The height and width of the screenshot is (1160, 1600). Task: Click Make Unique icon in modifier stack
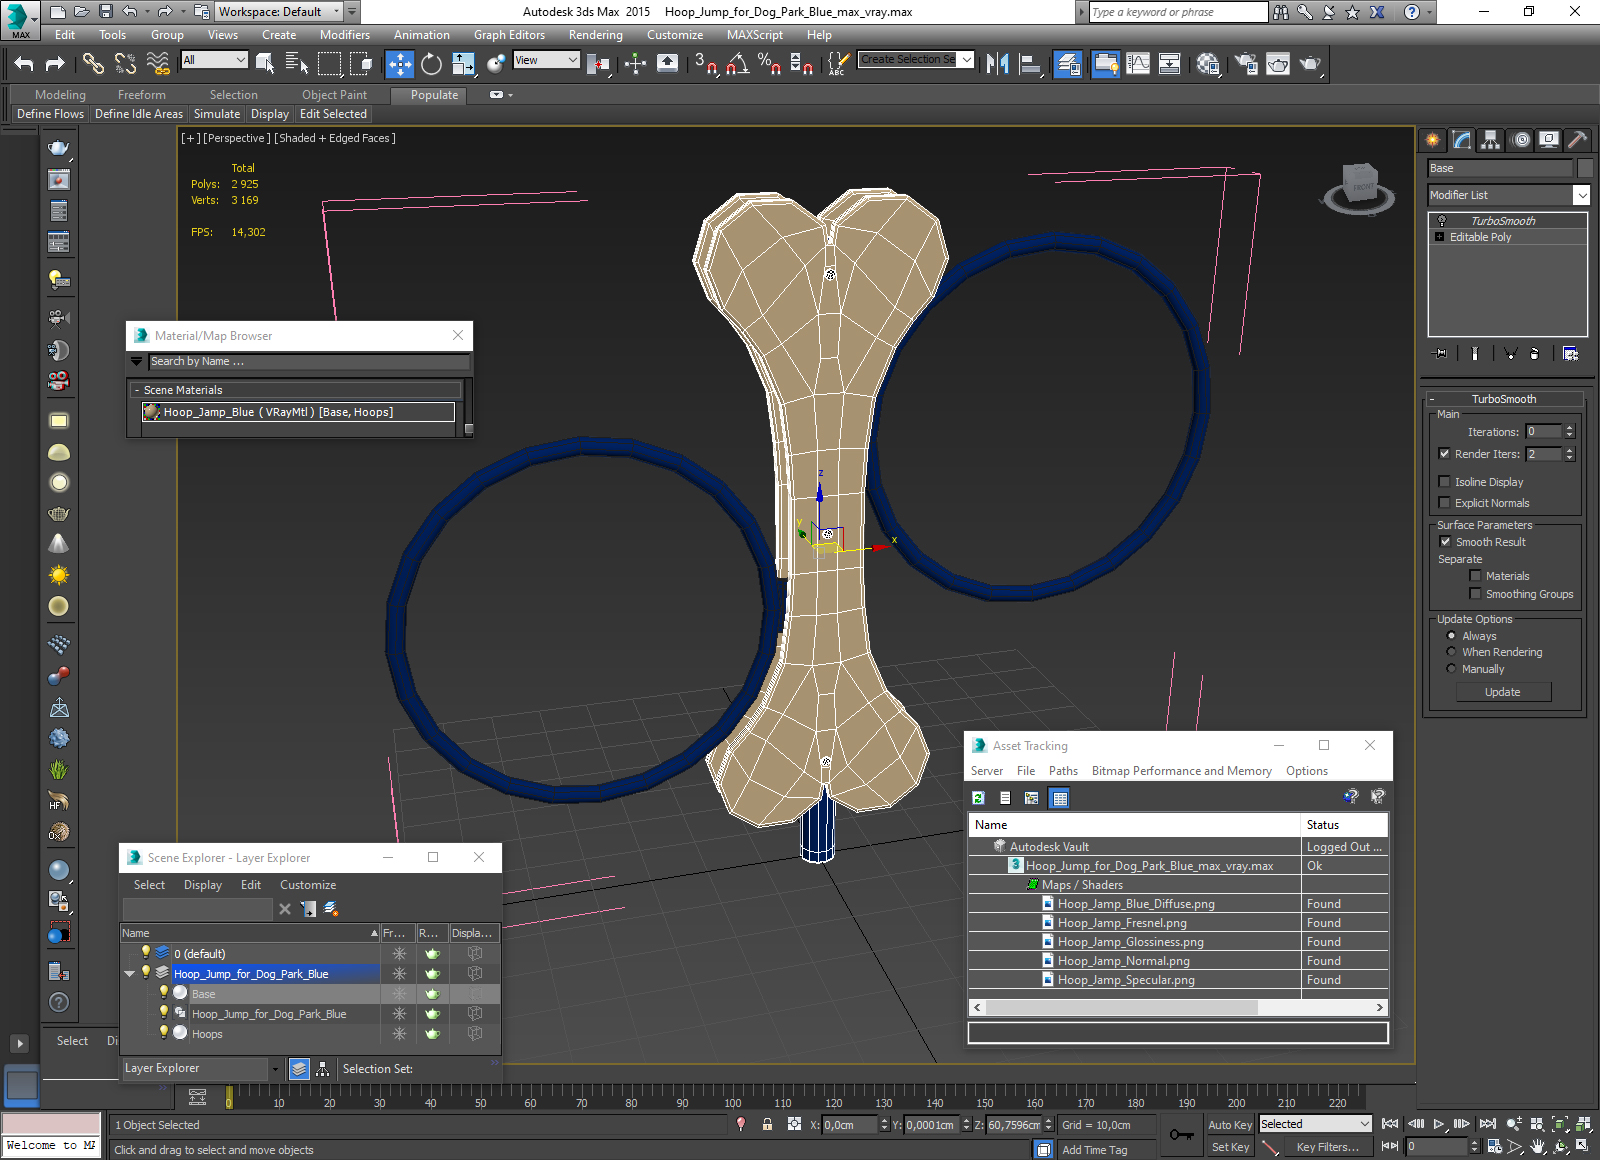pyautogui.click(x=1510, y=353)
